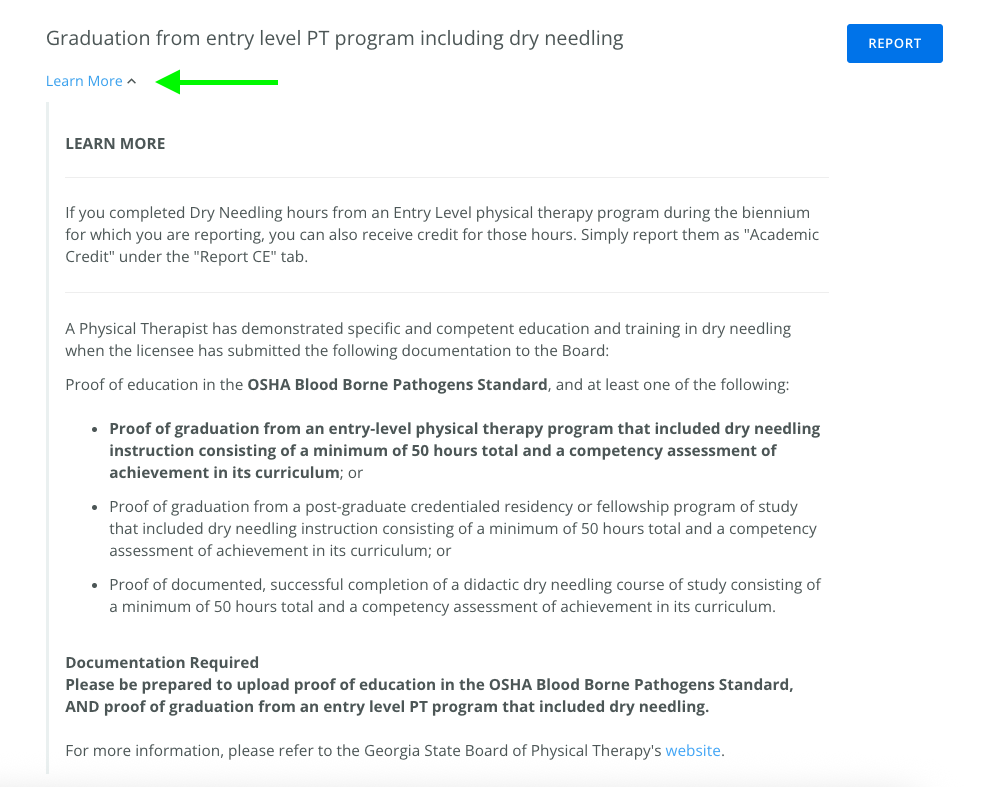Image resolution: width=1005 pixels, height=787 pixels.
Task: Click the didactic dry needling course bullet
Action: [464, 595]
